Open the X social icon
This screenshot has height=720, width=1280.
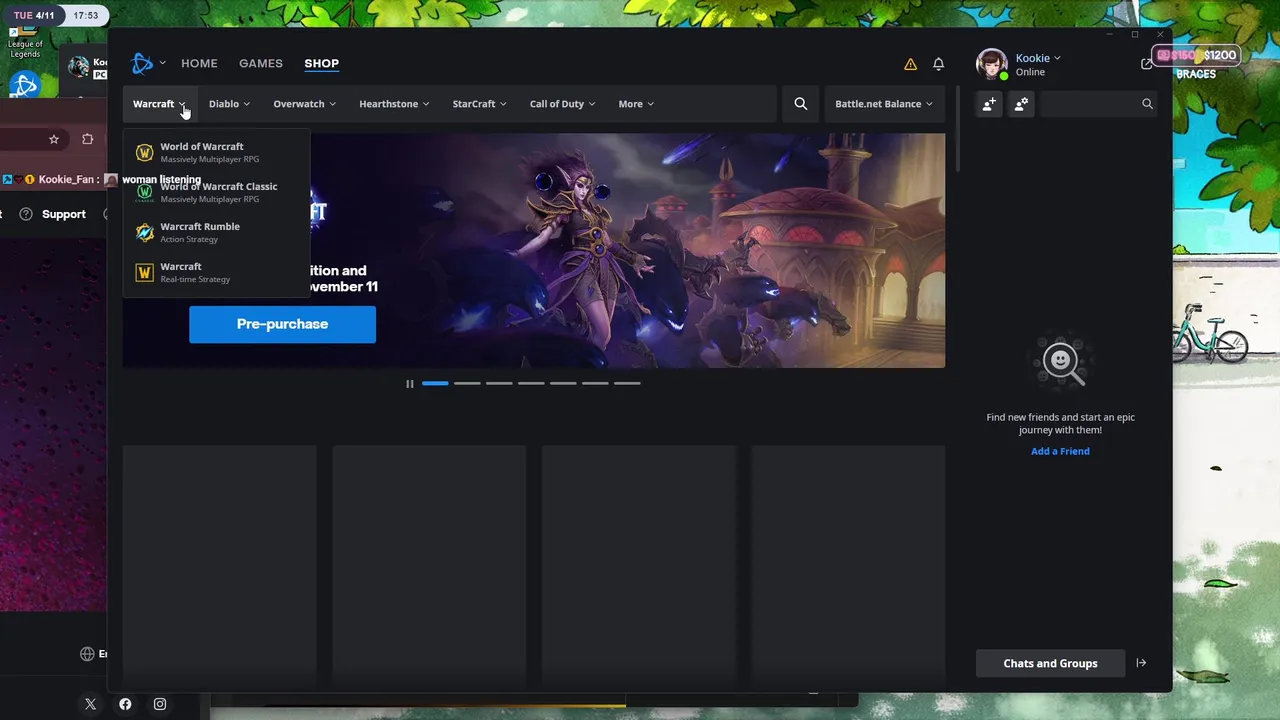(90, 704)
